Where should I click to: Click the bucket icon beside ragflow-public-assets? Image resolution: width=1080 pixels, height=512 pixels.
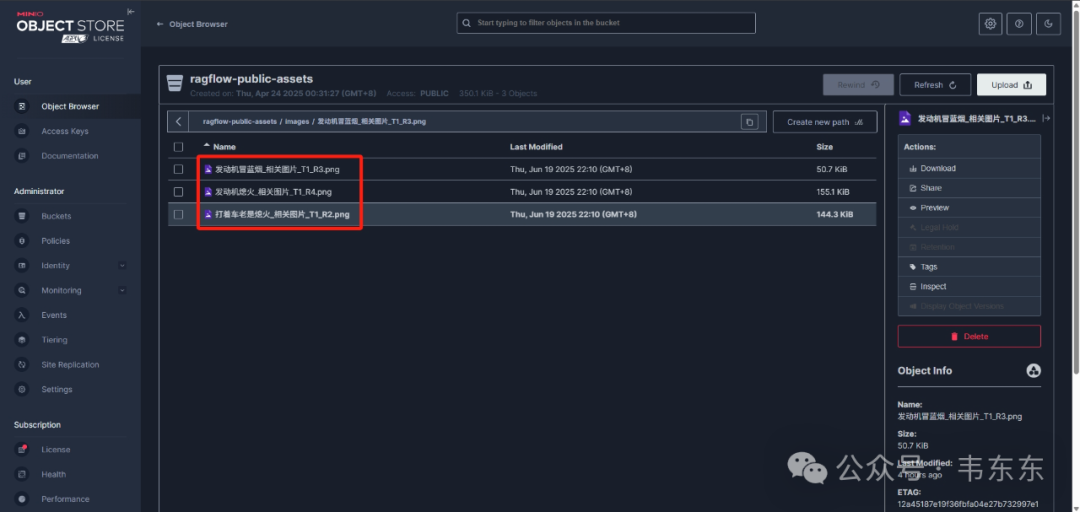175,85
